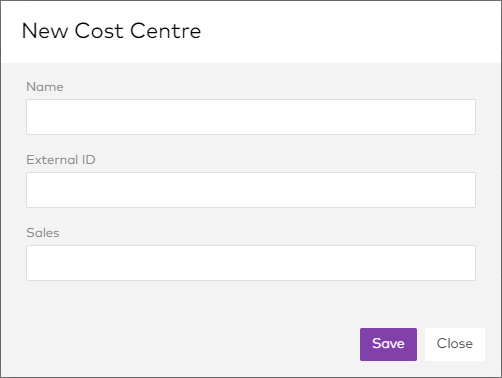Image resolution: width=502 pixels, height=378 pixels.
Task: Save the new cost centre
Action: [x=388, y=344]
